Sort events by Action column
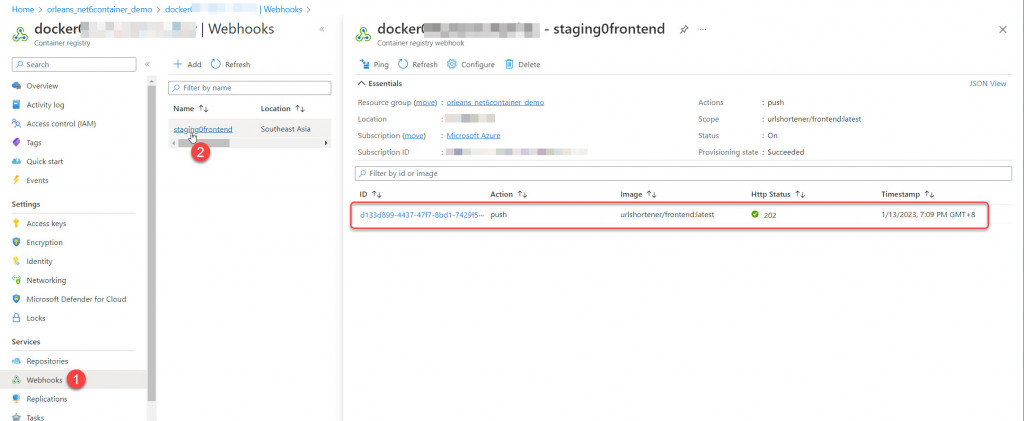Image resolution: width=1024 pixels, height=421 pixels. [509, 195]
